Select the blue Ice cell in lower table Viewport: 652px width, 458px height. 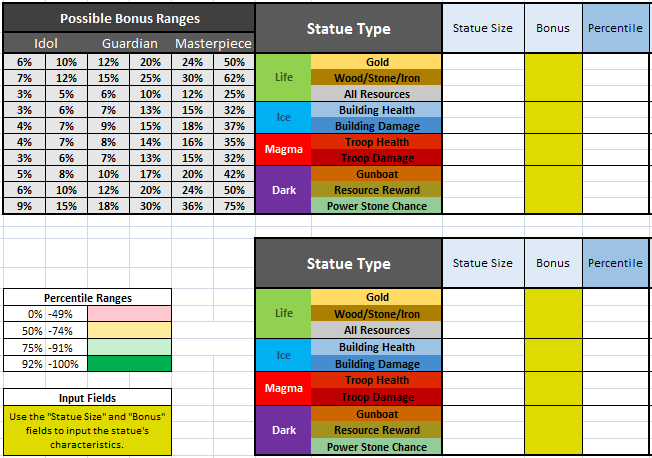pyautogui.click(x=283, y=355)
